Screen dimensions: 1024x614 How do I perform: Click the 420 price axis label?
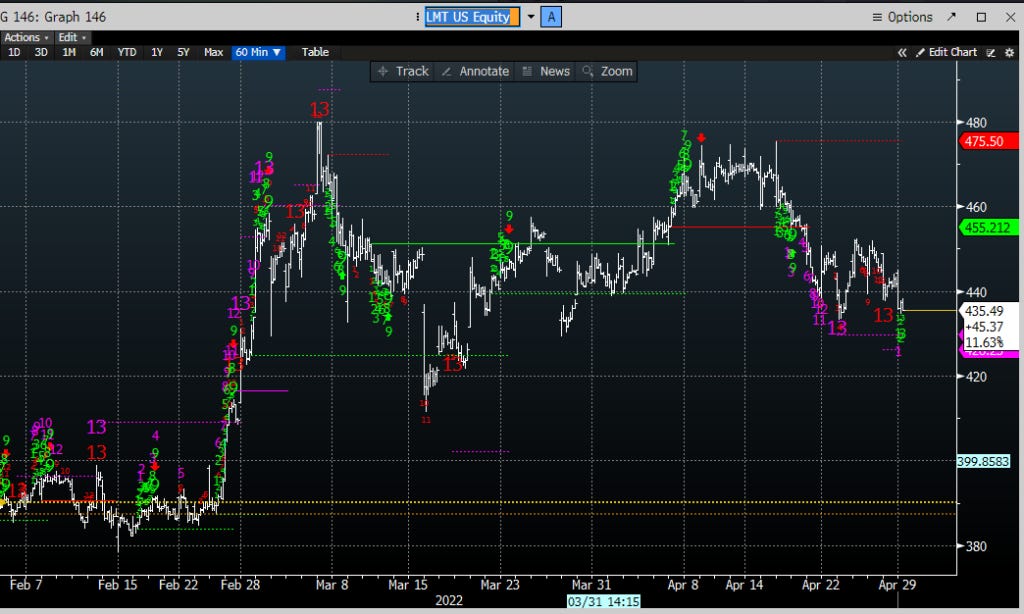point(976,376)
